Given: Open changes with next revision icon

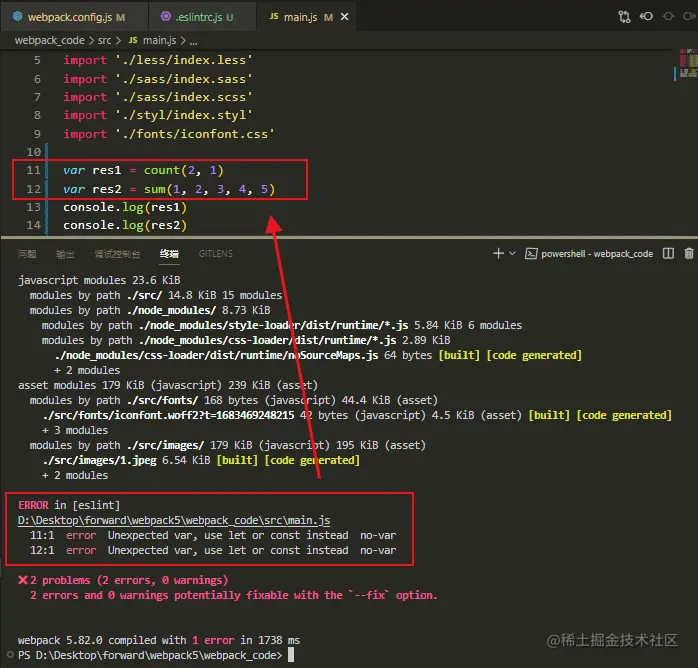Looking at the screenshot, I should coord(689,16).
